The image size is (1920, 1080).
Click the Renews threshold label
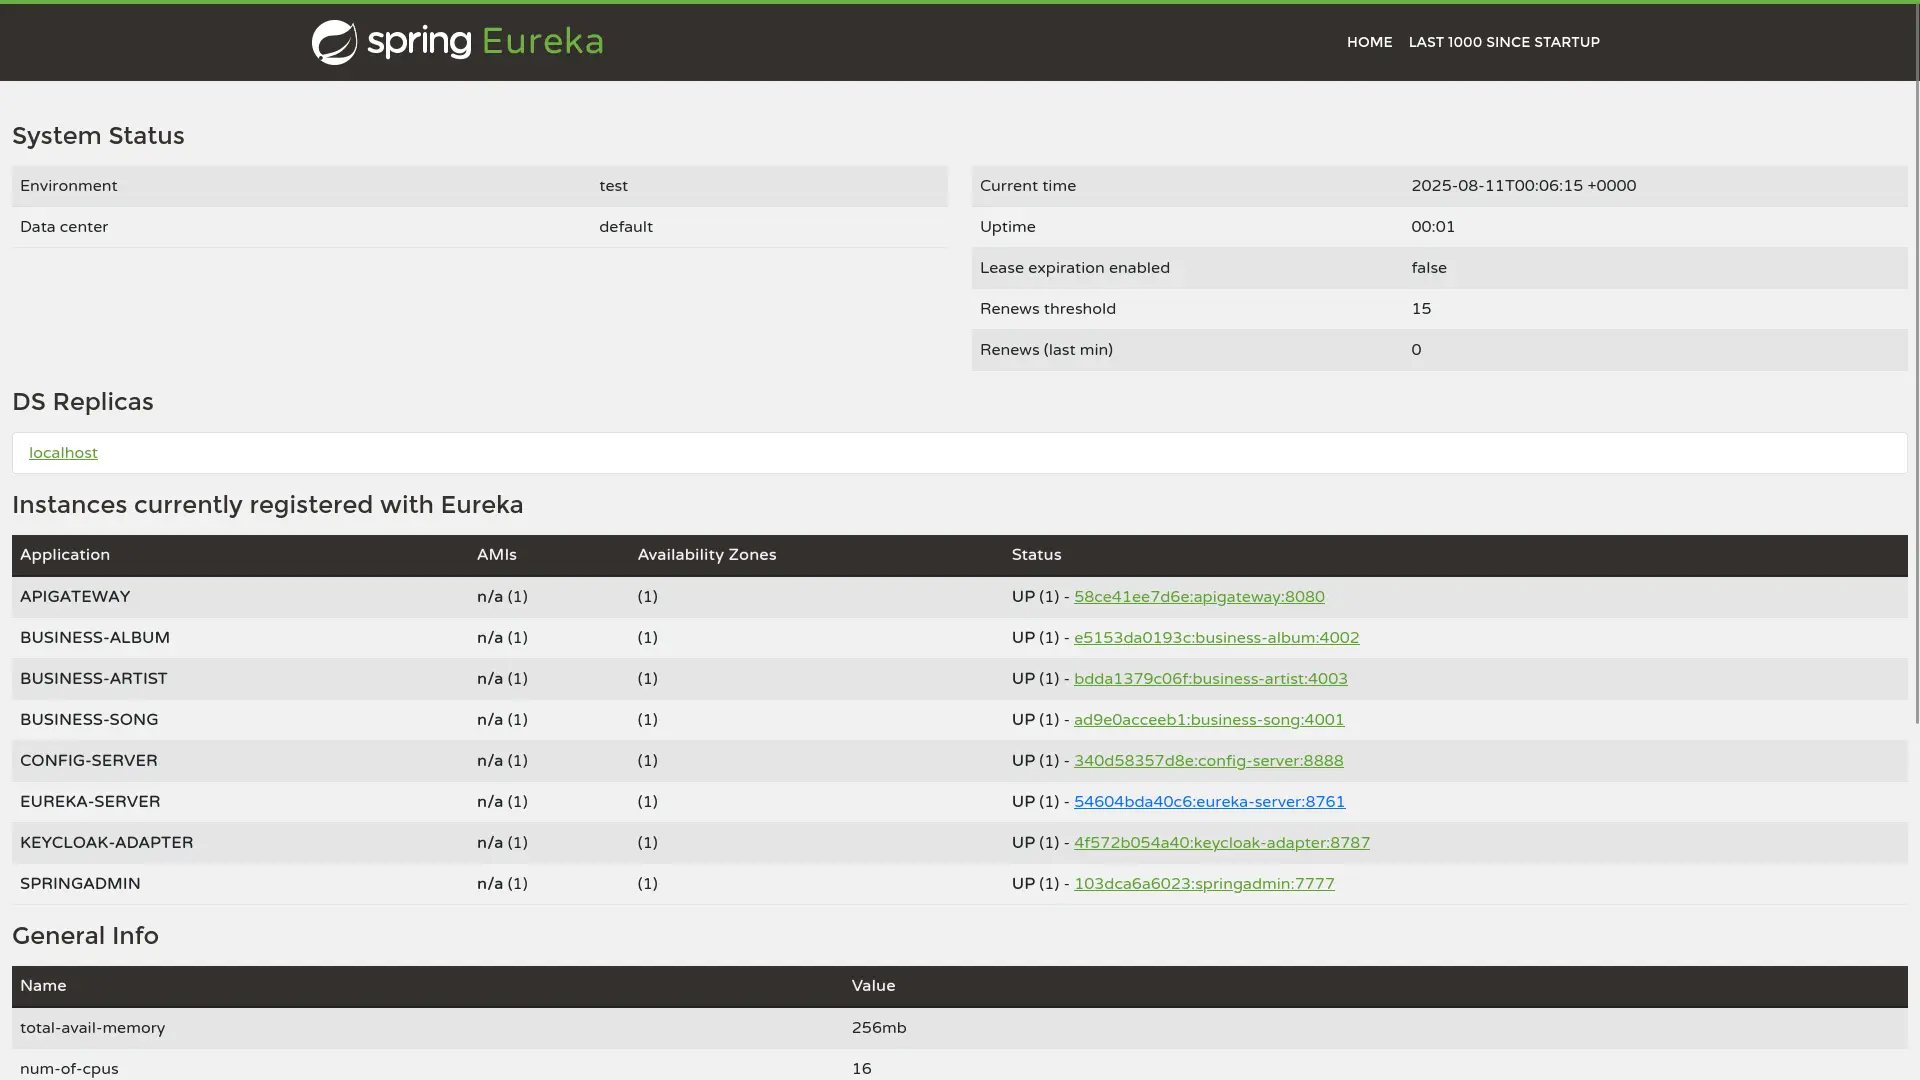[1048, 309]
